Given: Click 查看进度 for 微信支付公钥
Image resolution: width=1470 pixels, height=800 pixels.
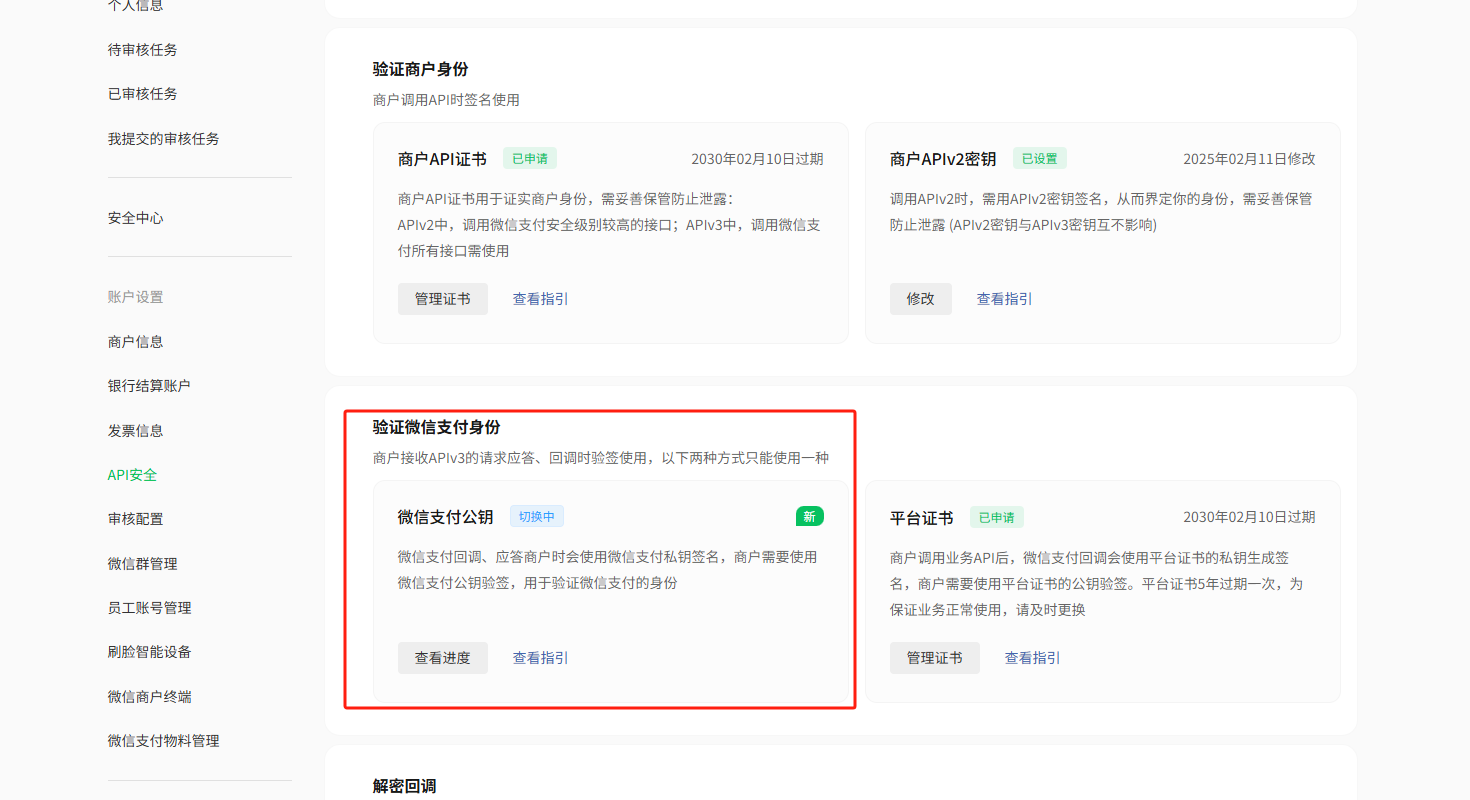Looking at the screenshot, I should [442, 658].
